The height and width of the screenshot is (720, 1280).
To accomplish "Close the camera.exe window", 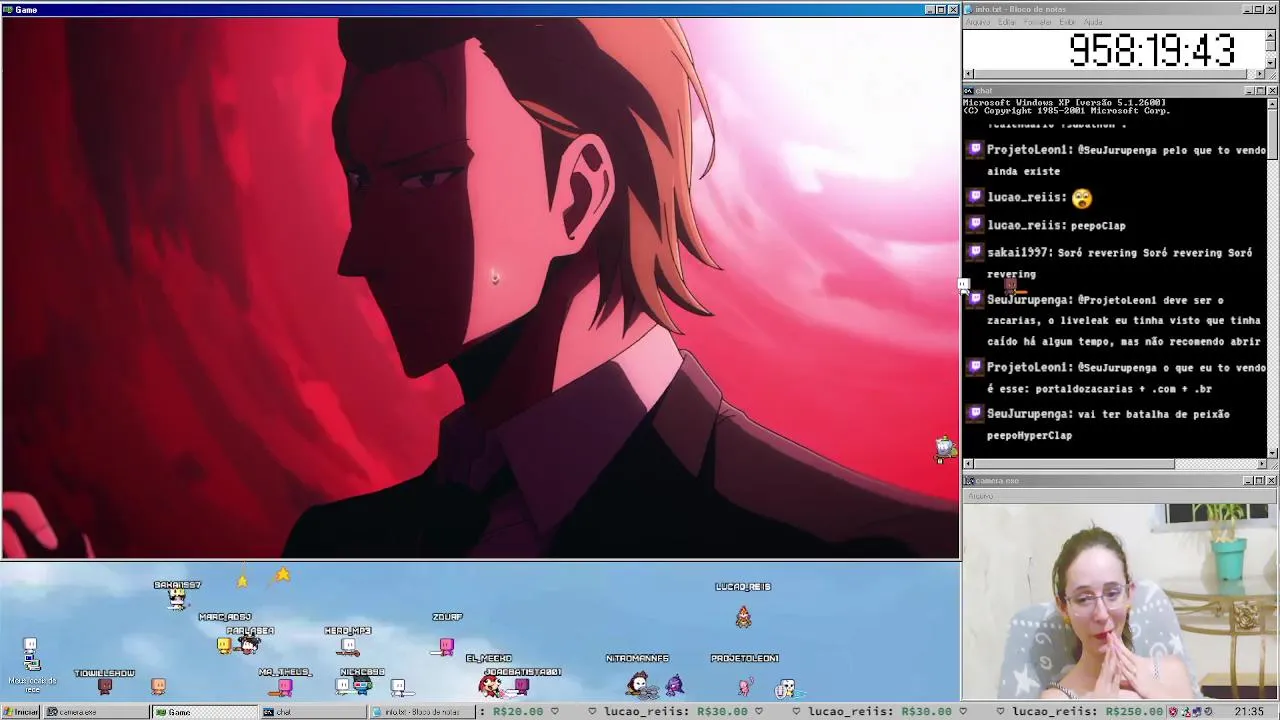I will coord(1271,481).
